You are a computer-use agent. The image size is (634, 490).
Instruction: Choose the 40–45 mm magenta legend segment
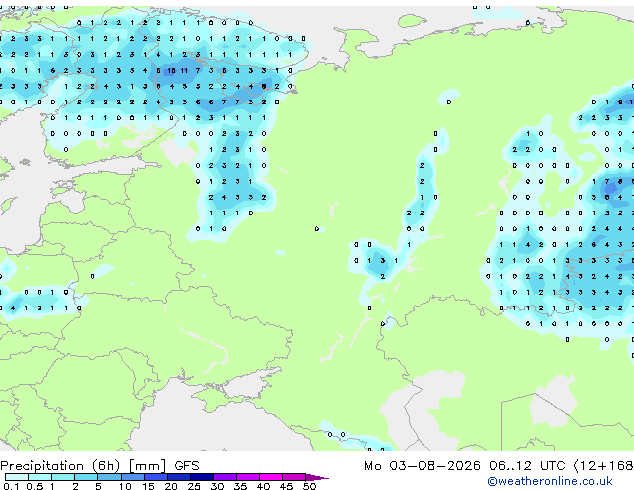pos(271,477)
